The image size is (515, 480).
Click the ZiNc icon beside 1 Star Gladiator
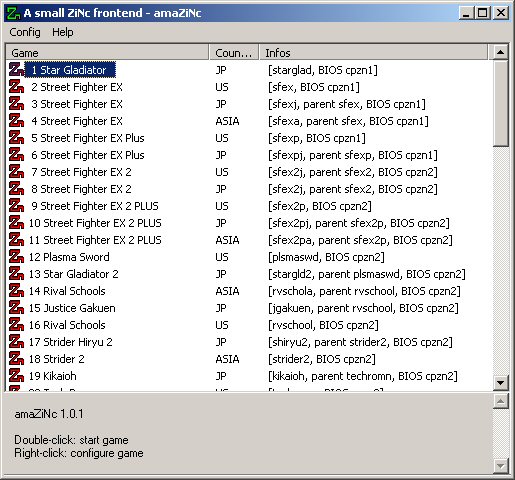(16, 70)
